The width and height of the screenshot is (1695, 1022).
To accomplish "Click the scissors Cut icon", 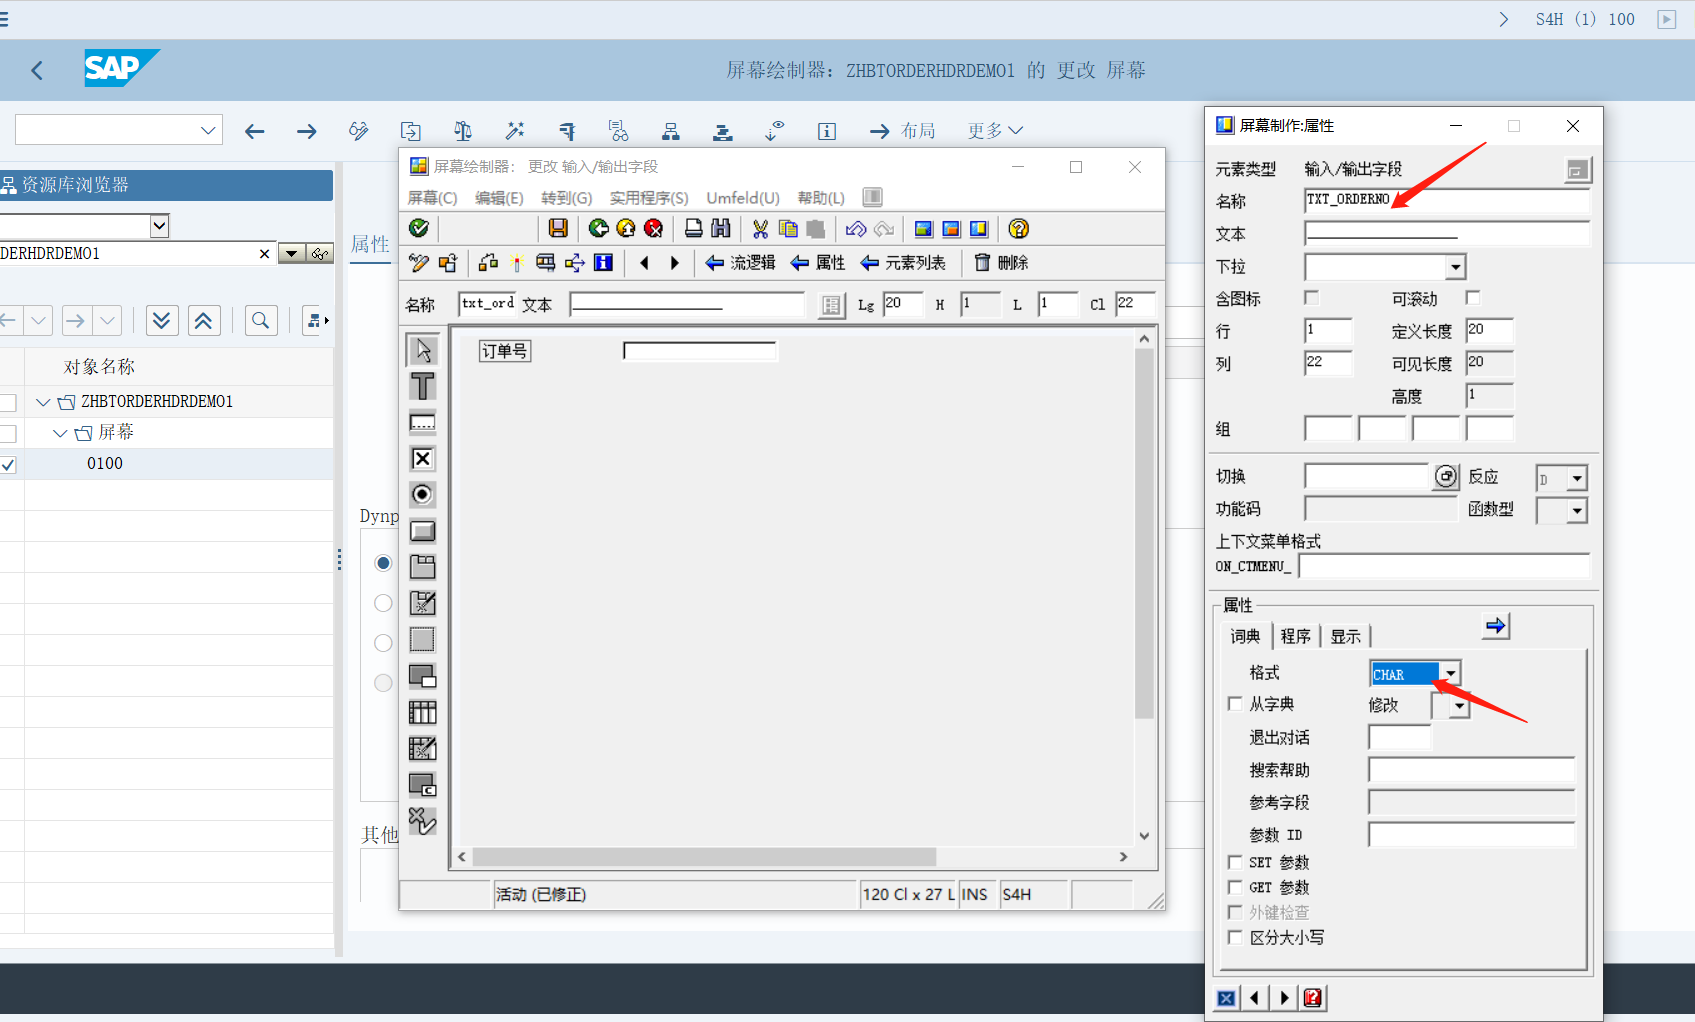I will (x=761, y=229).
